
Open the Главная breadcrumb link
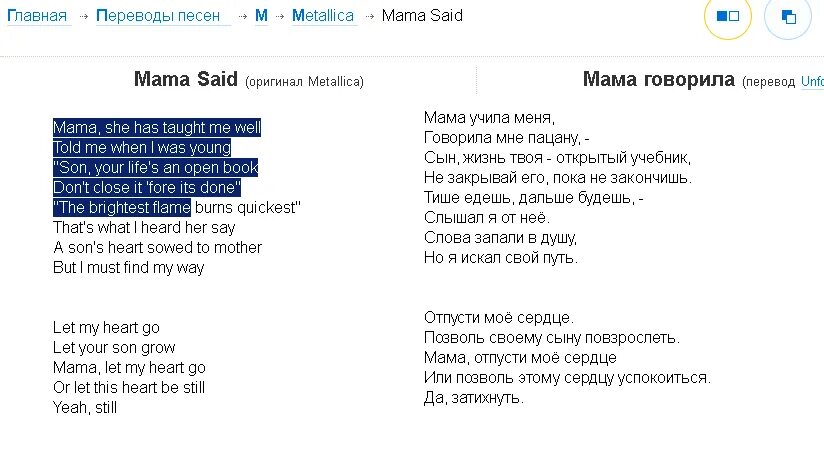[37, 16]
